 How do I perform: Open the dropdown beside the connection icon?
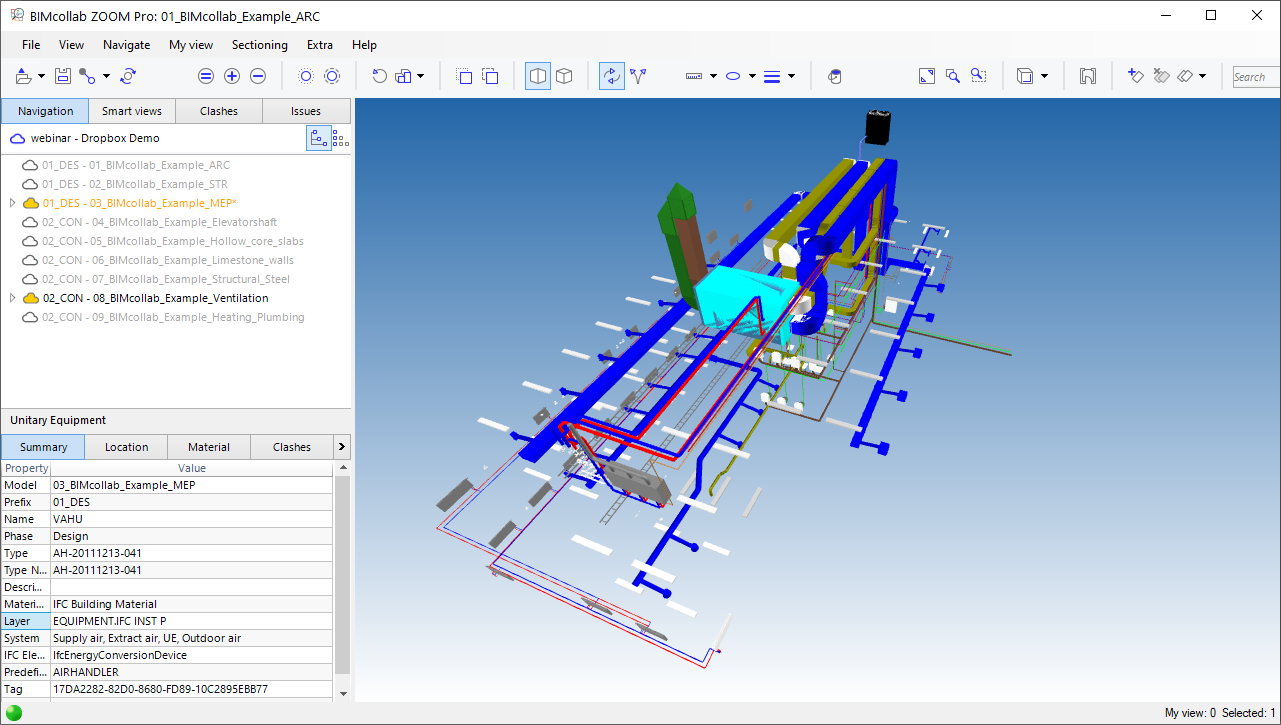pos(106,76)
